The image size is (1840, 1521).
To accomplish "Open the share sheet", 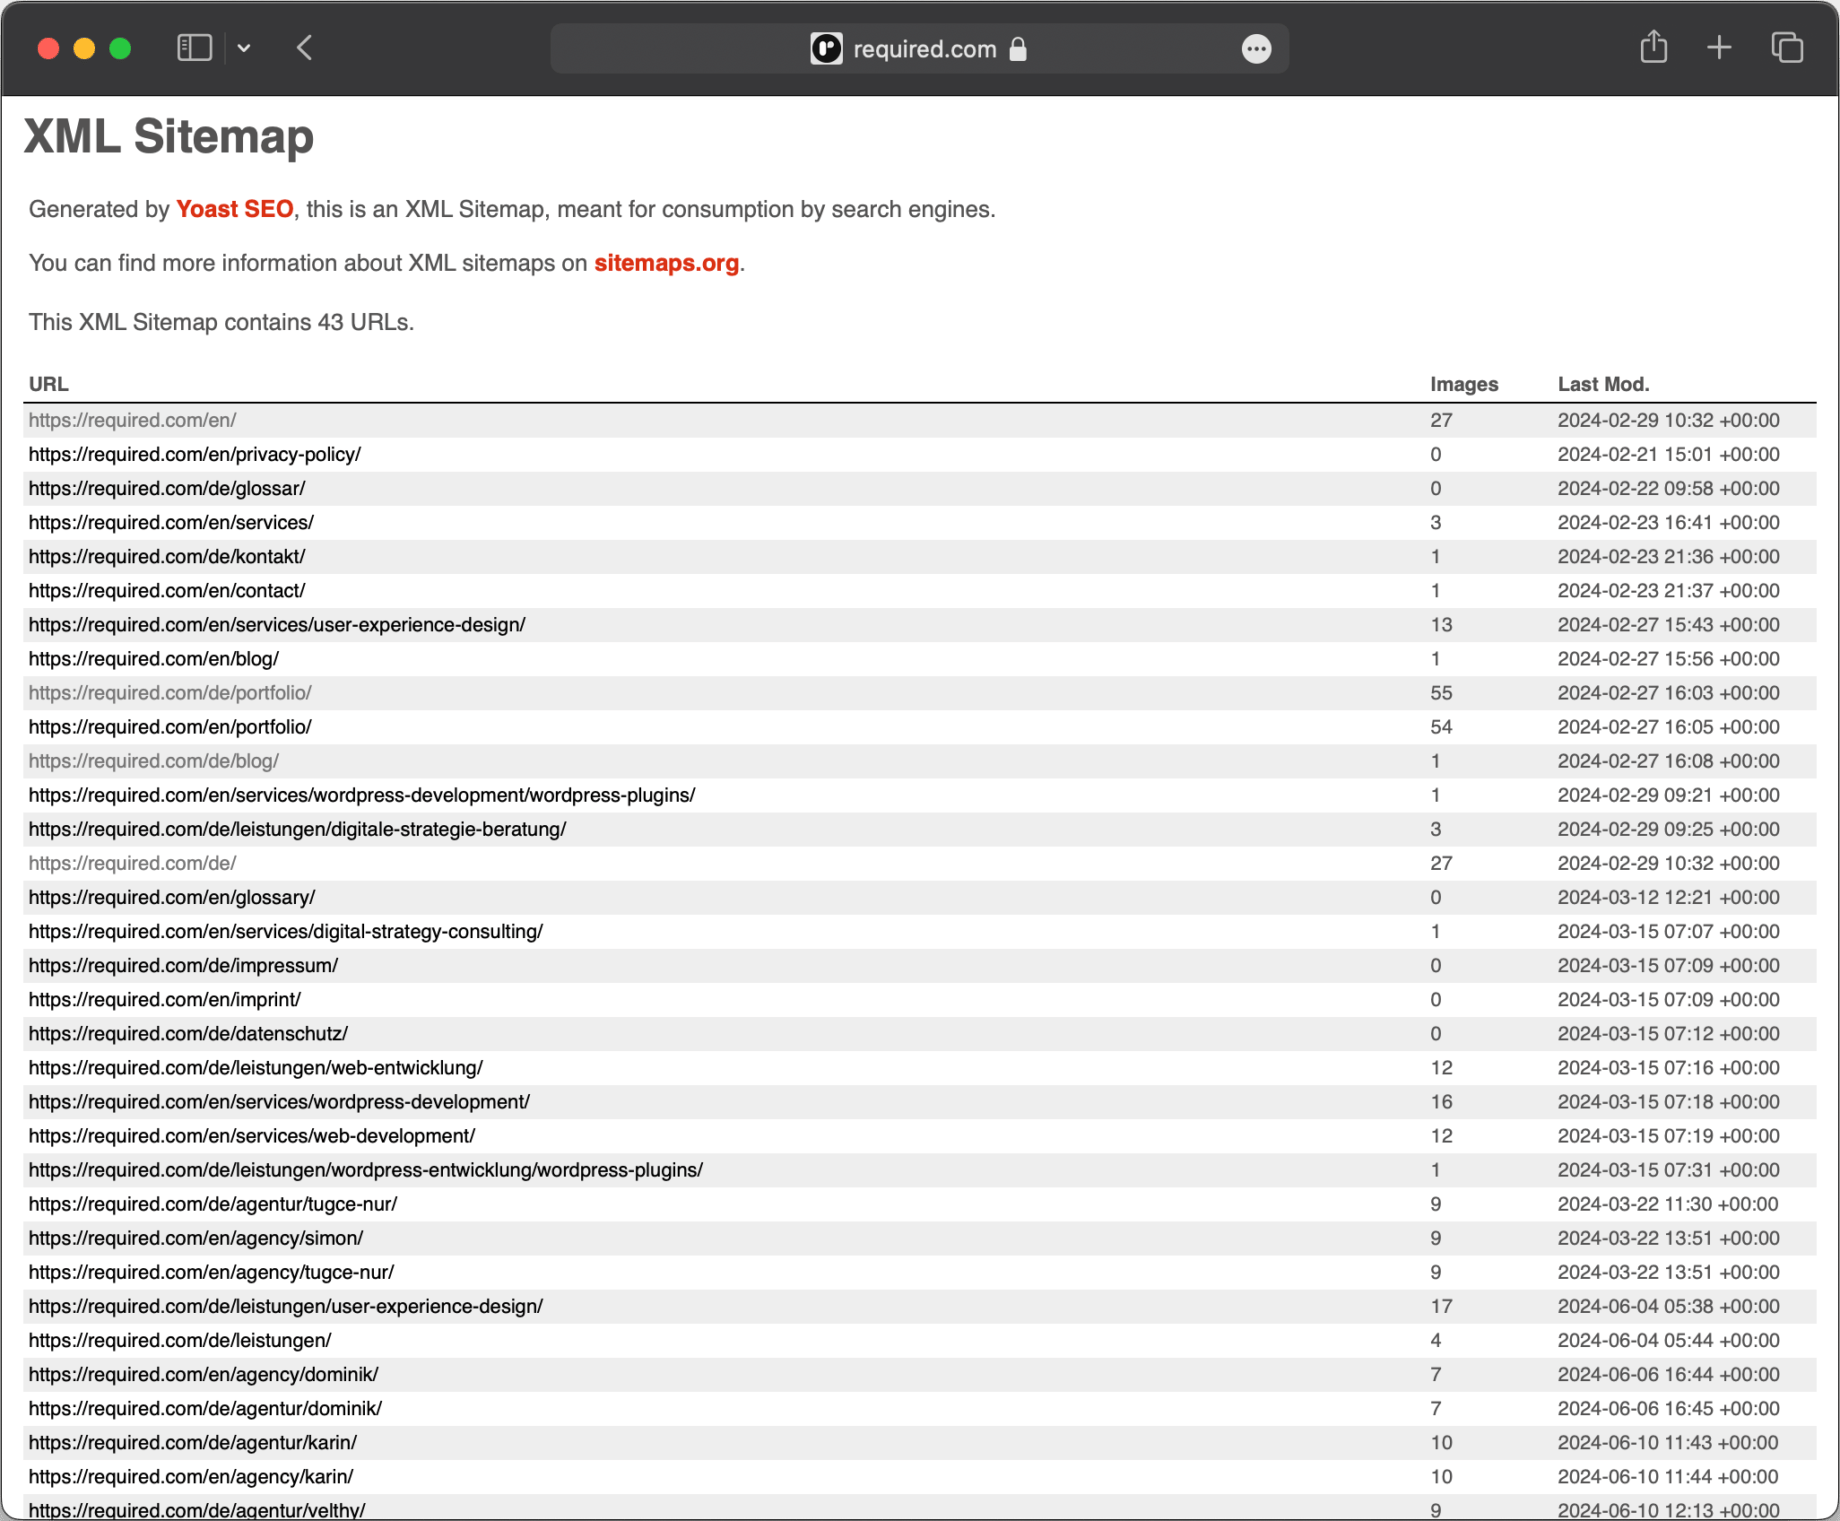I will (x=1654, y=47).
